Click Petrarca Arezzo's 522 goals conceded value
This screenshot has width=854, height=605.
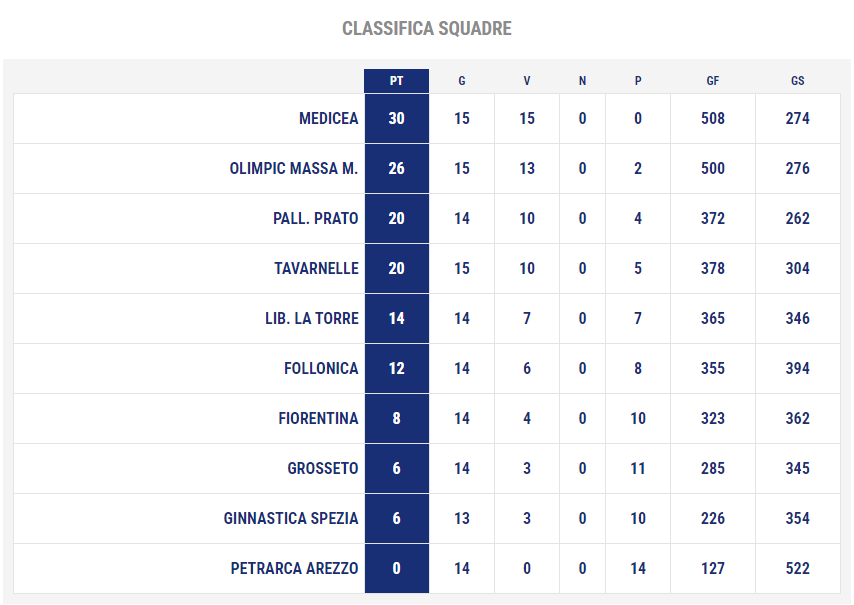797,569
